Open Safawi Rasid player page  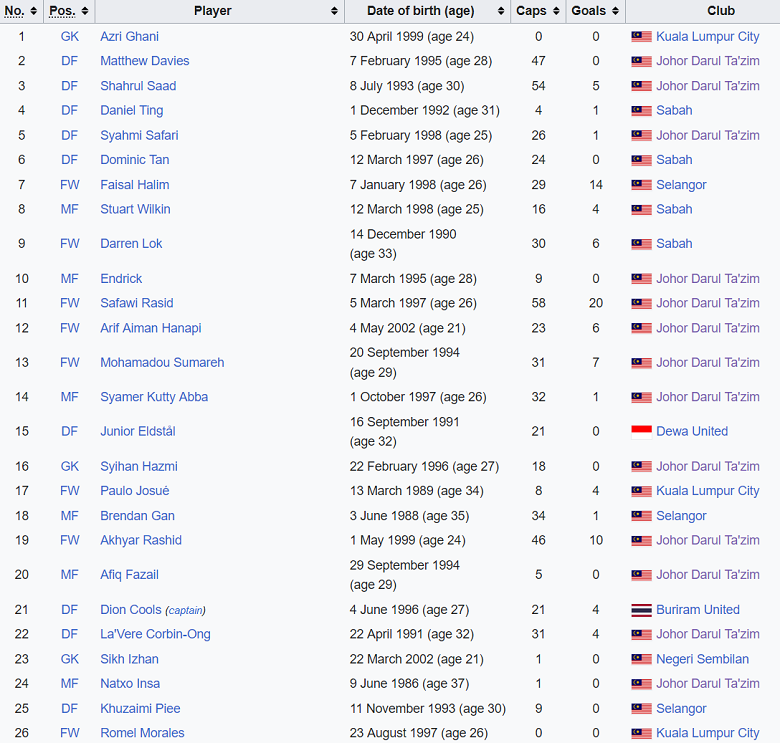(x=136, y=303)
